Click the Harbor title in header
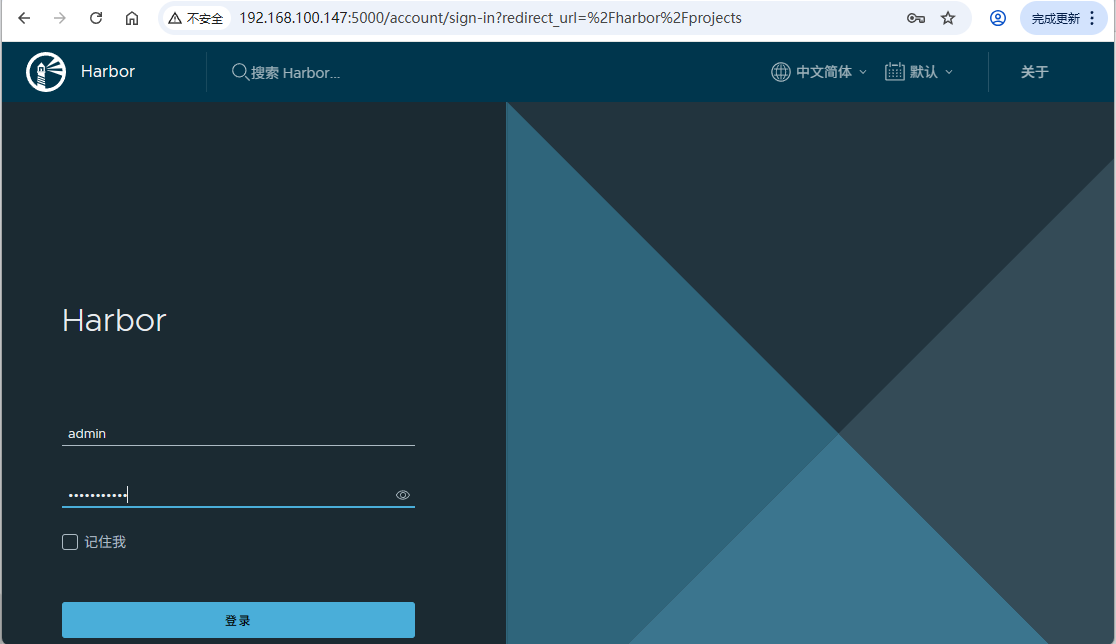Screen dimensions: 1116x644 tap(107, 71)
